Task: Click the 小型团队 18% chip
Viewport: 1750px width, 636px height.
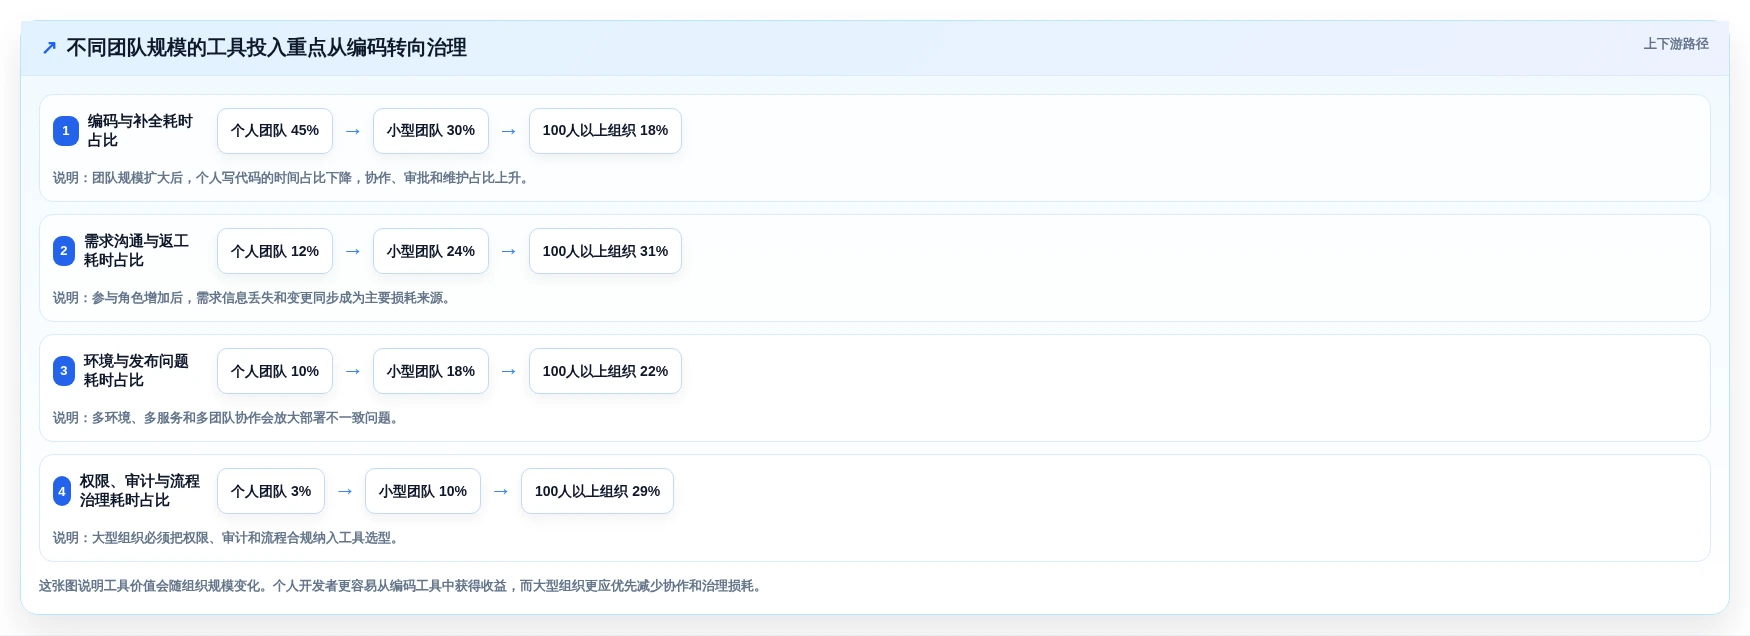Action: coord(431,371)
